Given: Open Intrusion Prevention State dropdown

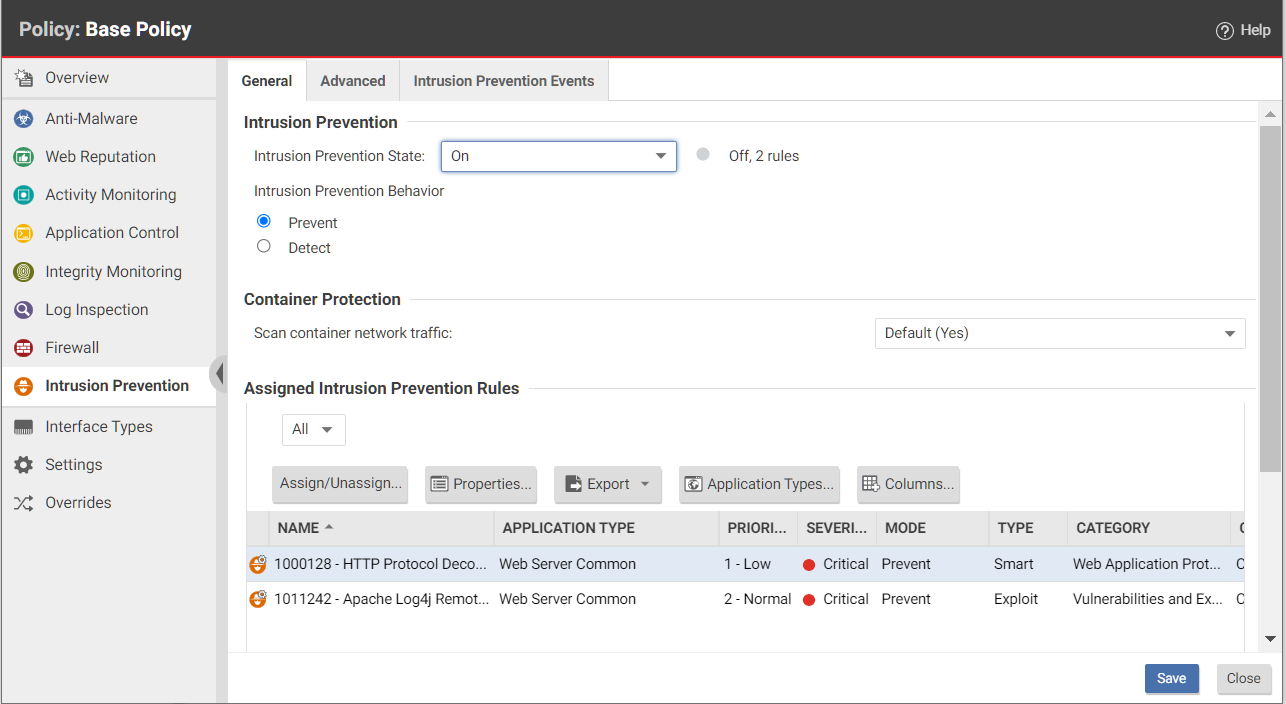Looking at the screenshot, I should click(558, 156).
